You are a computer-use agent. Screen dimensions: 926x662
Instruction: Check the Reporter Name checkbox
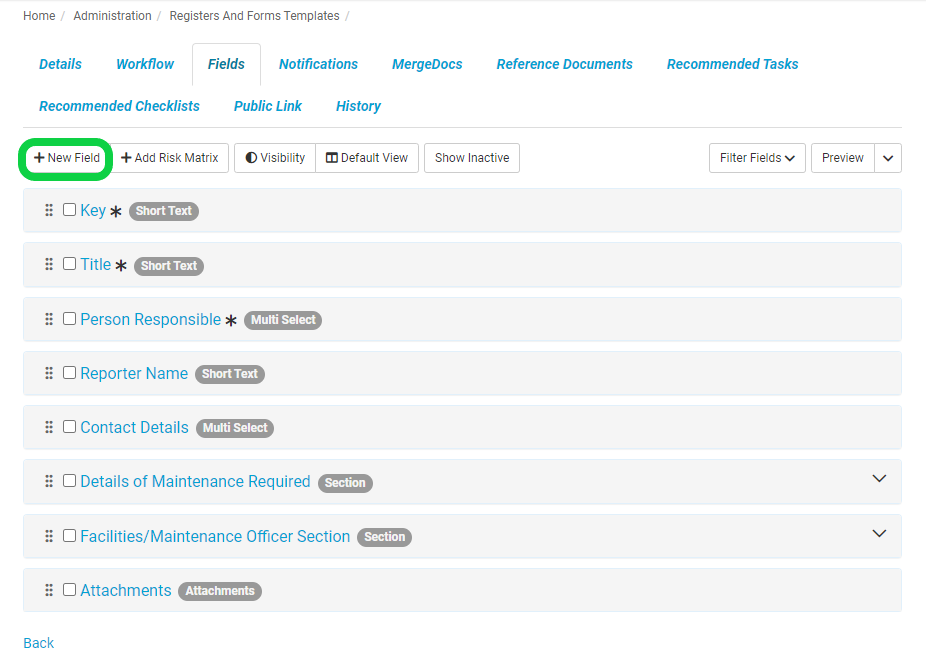[69, 372]
